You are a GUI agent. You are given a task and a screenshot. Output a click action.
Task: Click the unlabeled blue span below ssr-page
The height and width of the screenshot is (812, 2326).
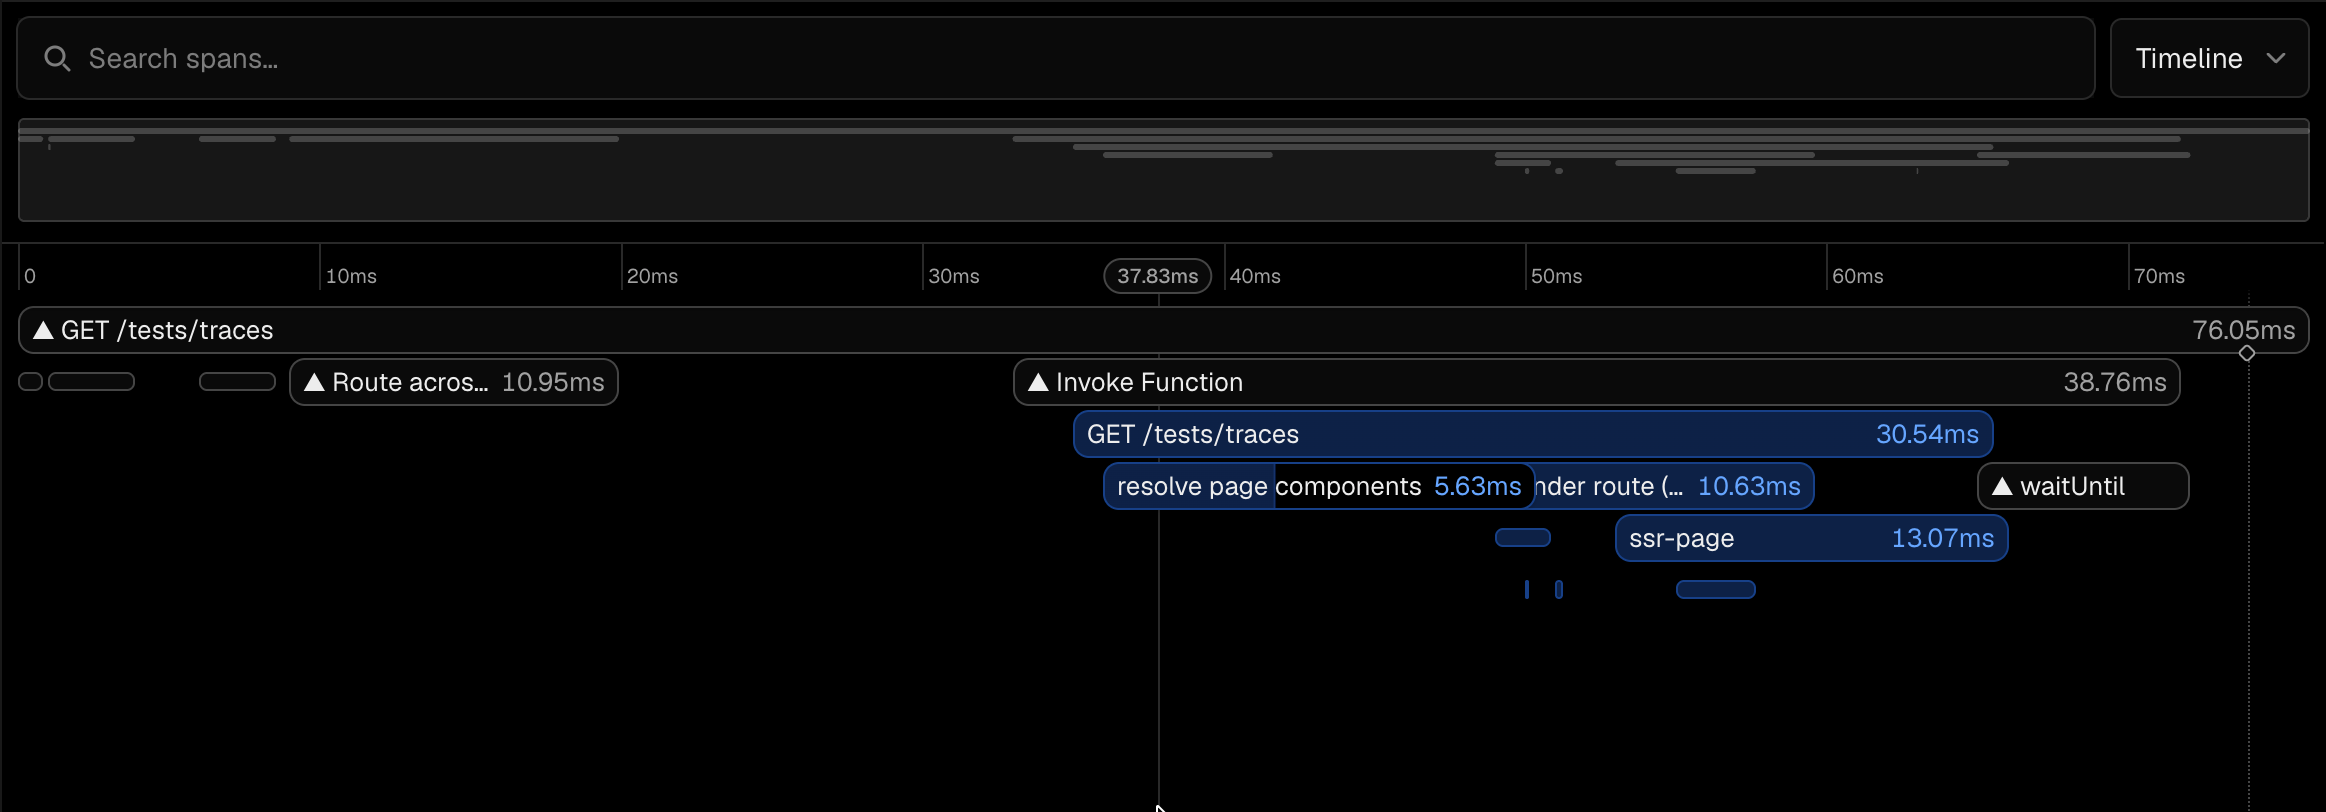1716,590
